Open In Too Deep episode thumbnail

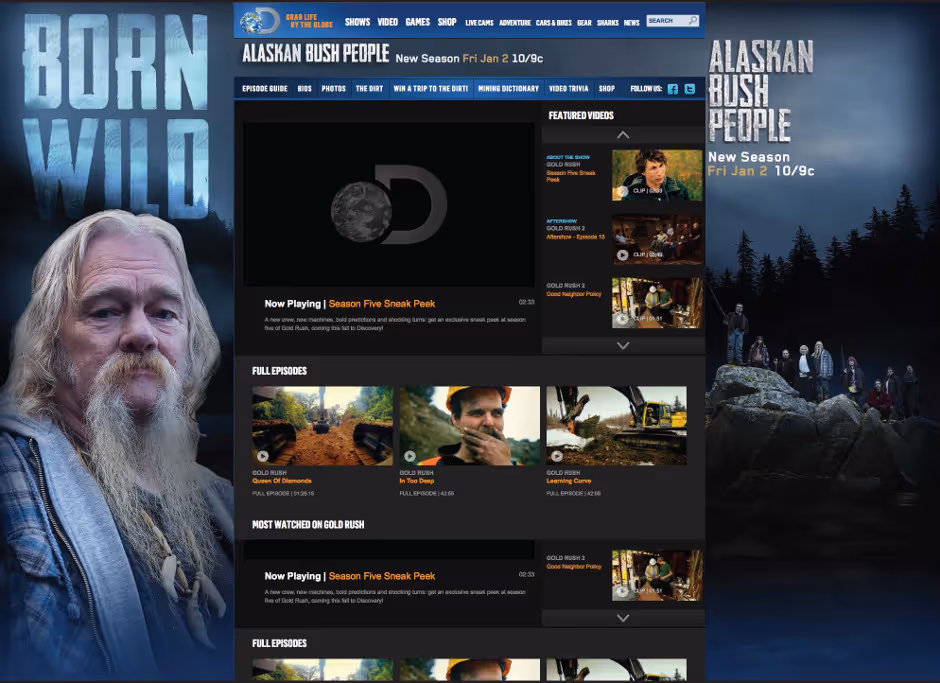(x=469, y=426)
